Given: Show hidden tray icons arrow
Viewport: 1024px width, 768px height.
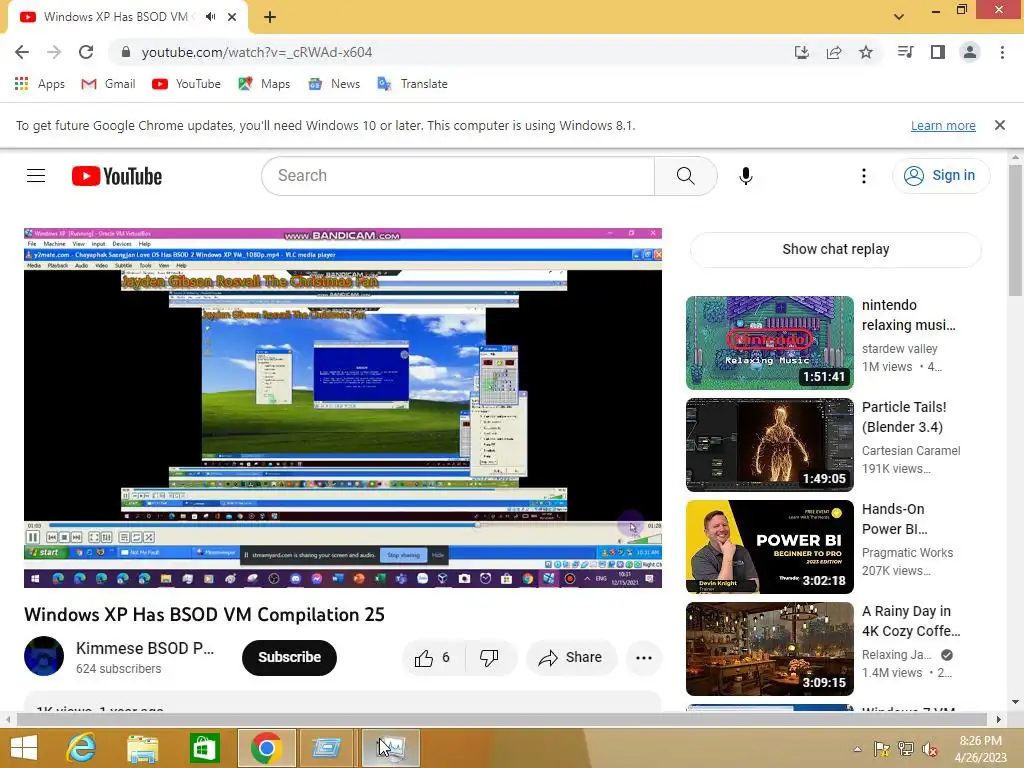Looking at the screenshot, I should [x=857, y=749].
